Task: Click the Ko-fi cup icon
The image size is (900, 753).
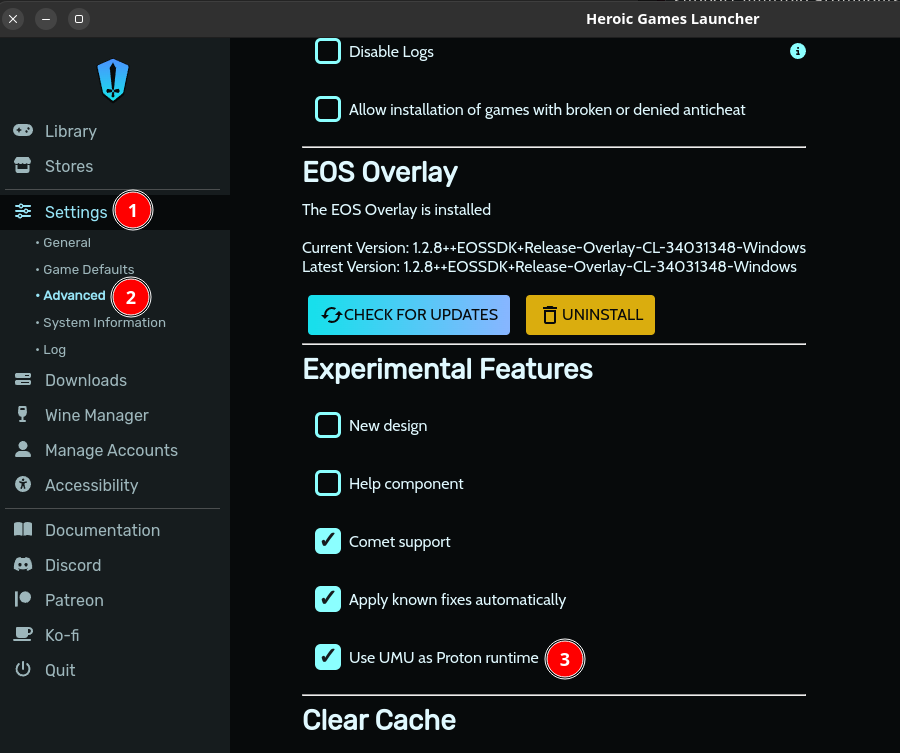Action: (x=23, y=634)
